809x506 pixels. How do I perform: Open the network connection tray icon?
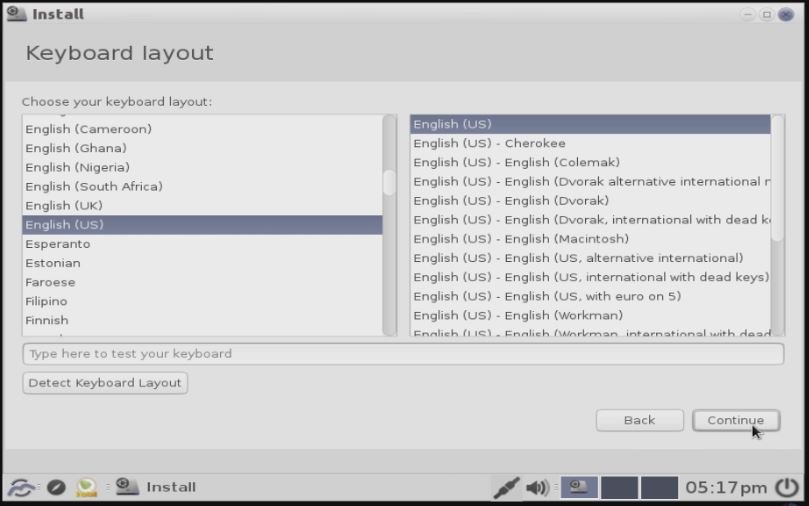pos(506,487)
